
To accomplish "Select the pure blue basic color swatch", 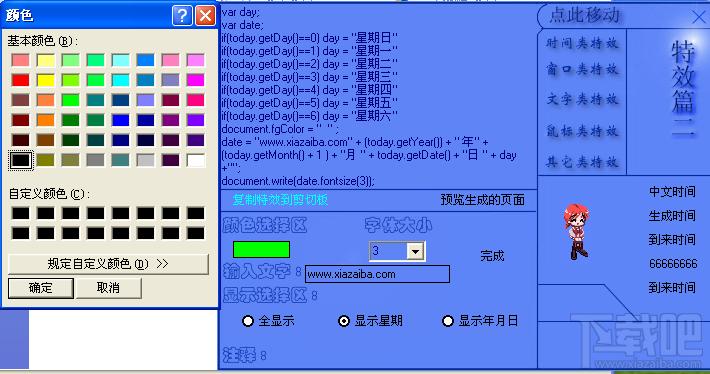I will (x=120, y=120).
